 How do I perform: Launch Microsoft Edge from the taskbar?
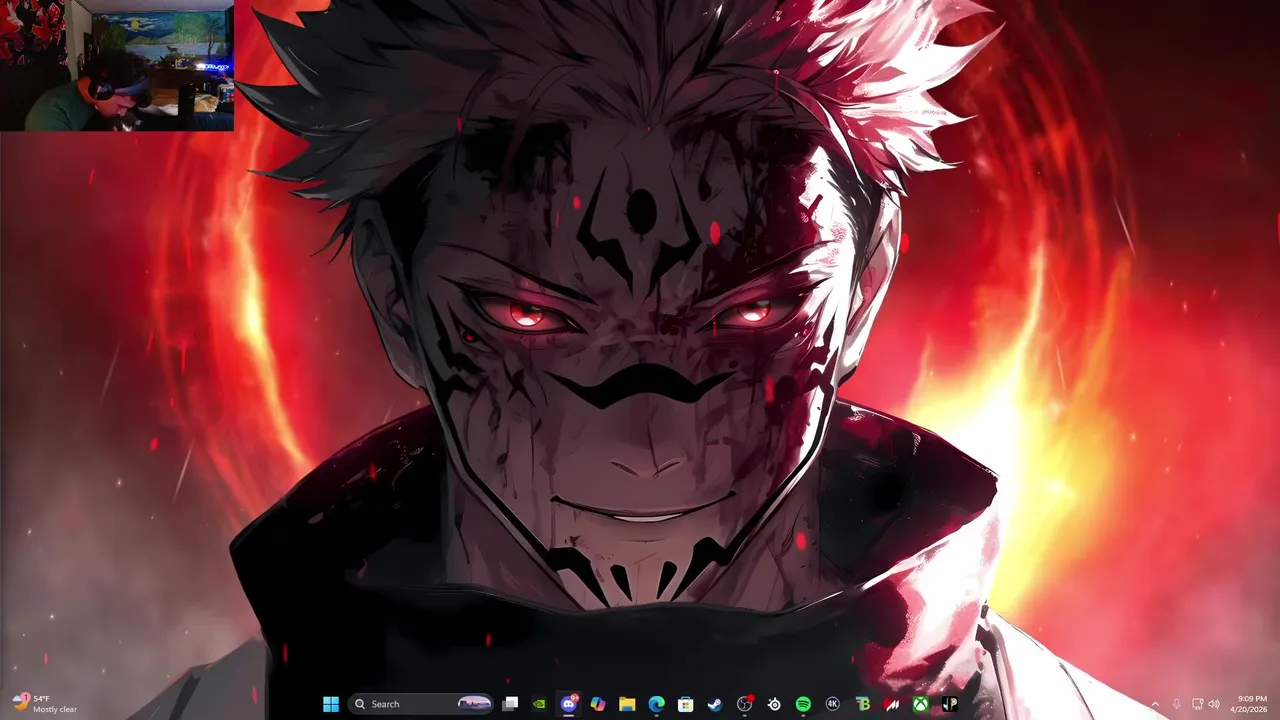(656, 704)
